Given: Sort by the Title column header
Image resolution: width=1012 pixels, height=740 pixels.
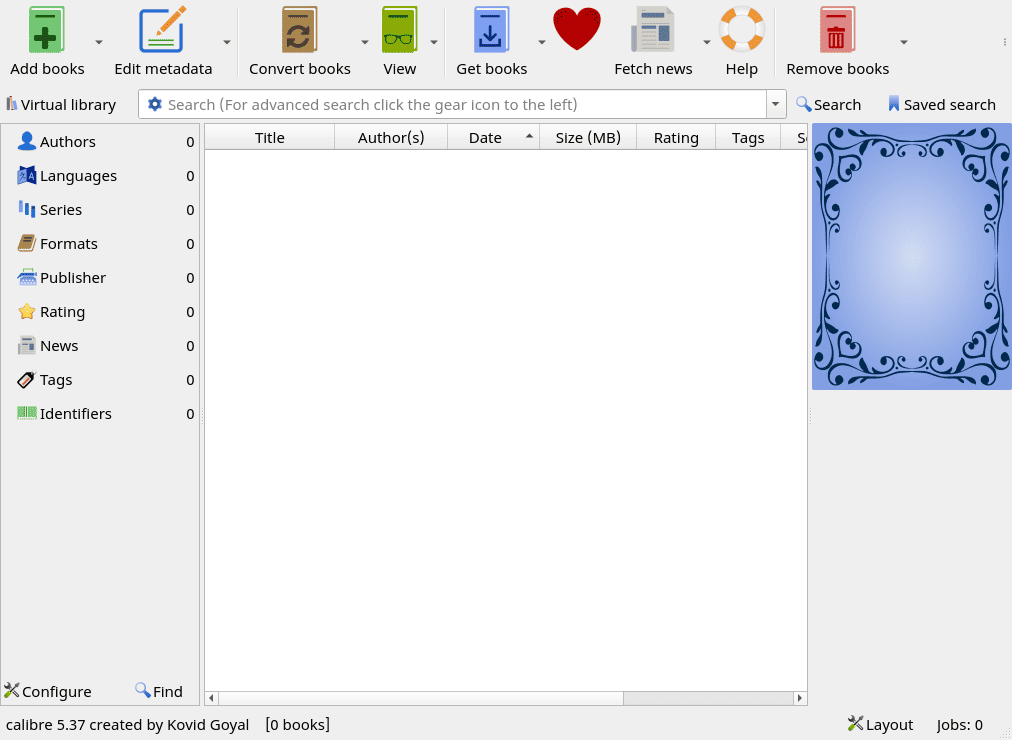Looking at the screenshot, I should tap(270, 137).
